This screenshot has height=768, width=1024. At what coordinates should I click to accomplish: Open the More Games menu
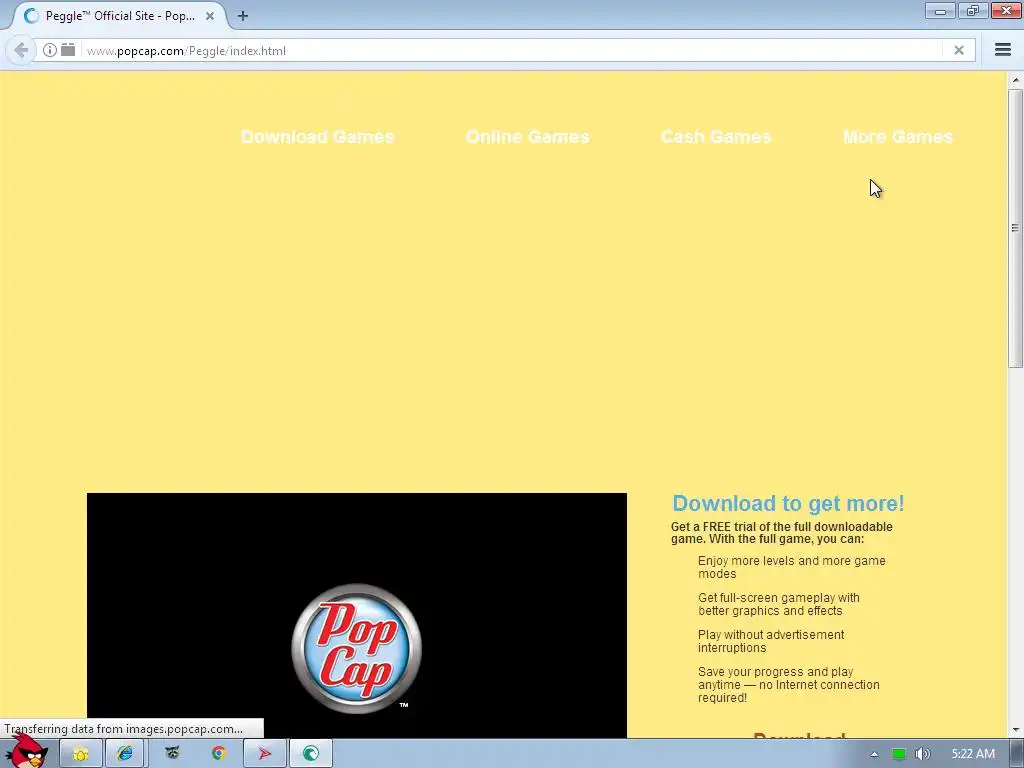tap(898, 136)
